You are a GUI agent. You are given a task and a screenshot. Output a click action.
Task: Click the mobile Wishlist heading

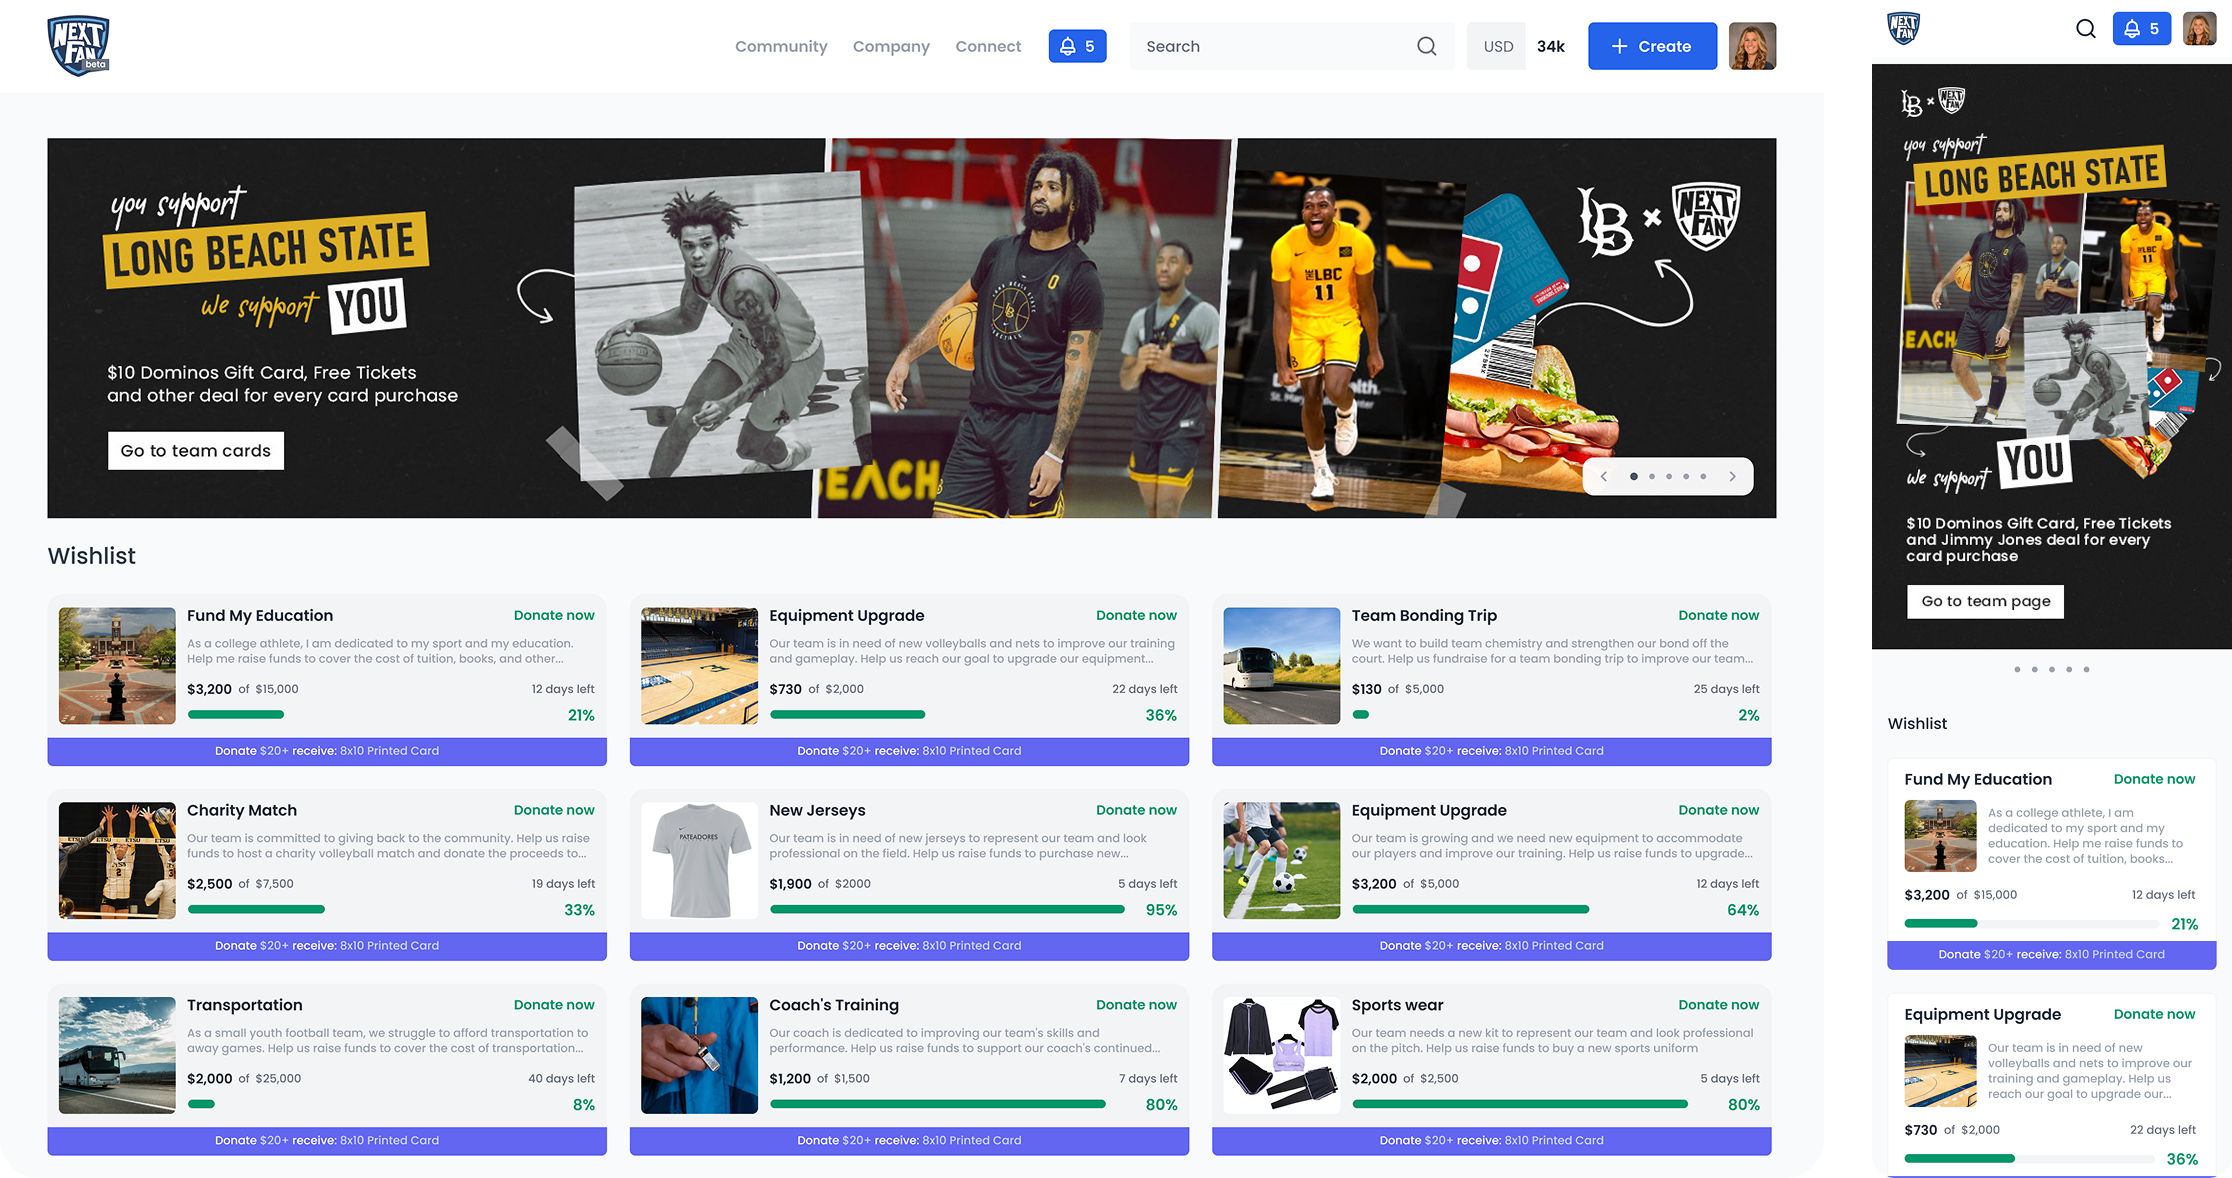[1917, 724]
